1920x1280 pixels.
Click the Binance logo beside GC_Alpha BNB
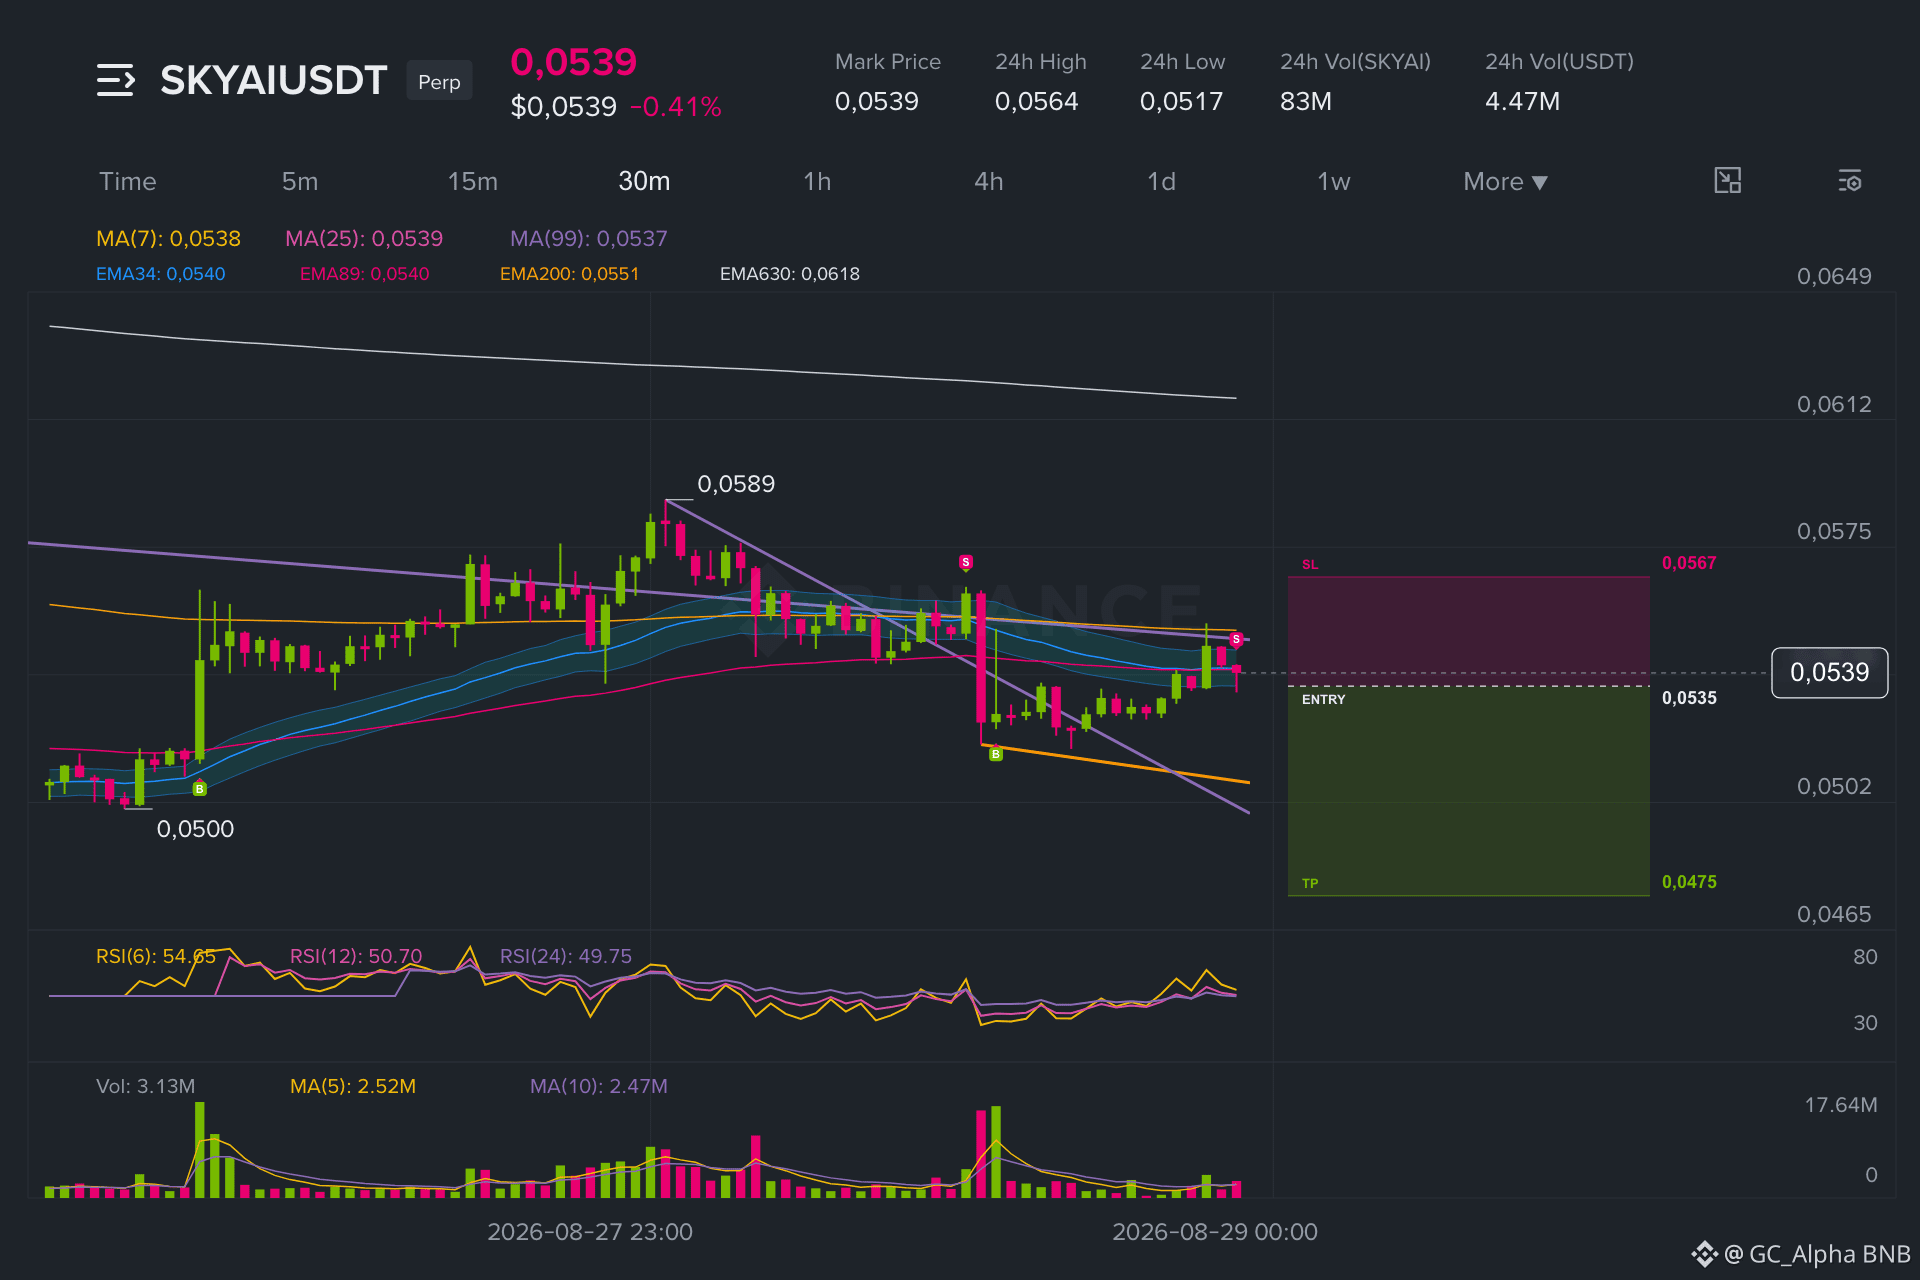1704,1254
